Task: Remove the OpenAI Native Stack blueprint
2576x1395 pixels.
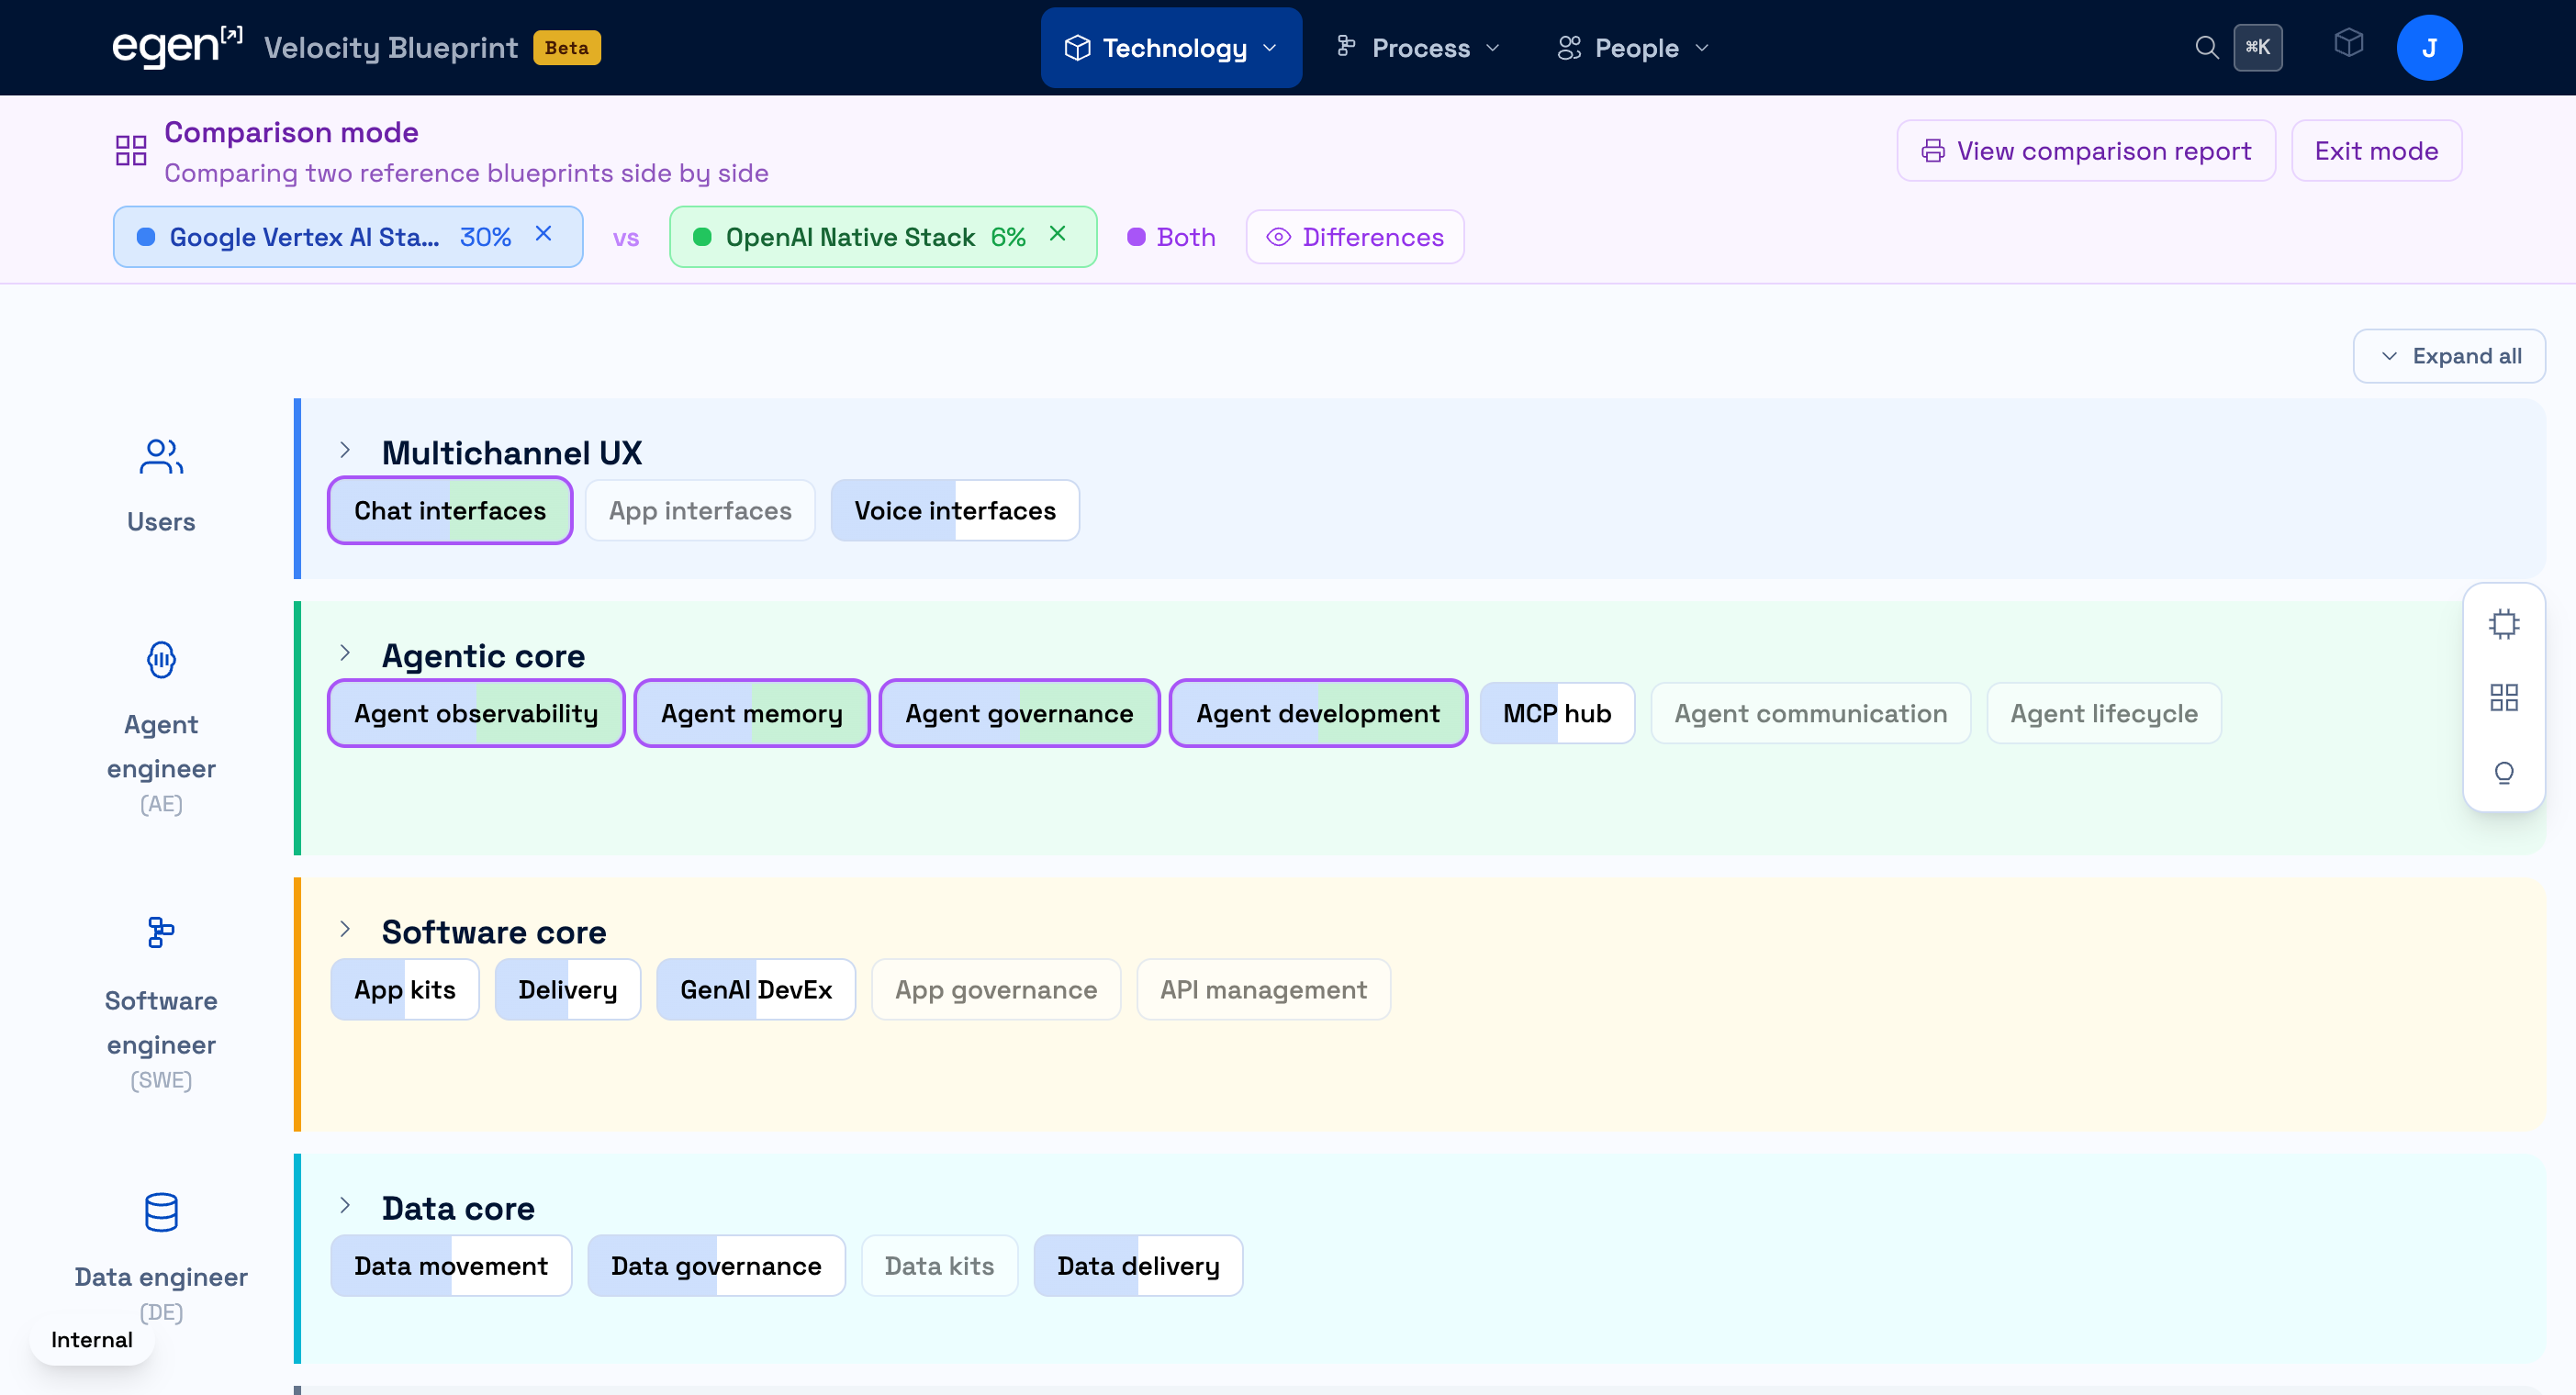Action: point(1057,234)
